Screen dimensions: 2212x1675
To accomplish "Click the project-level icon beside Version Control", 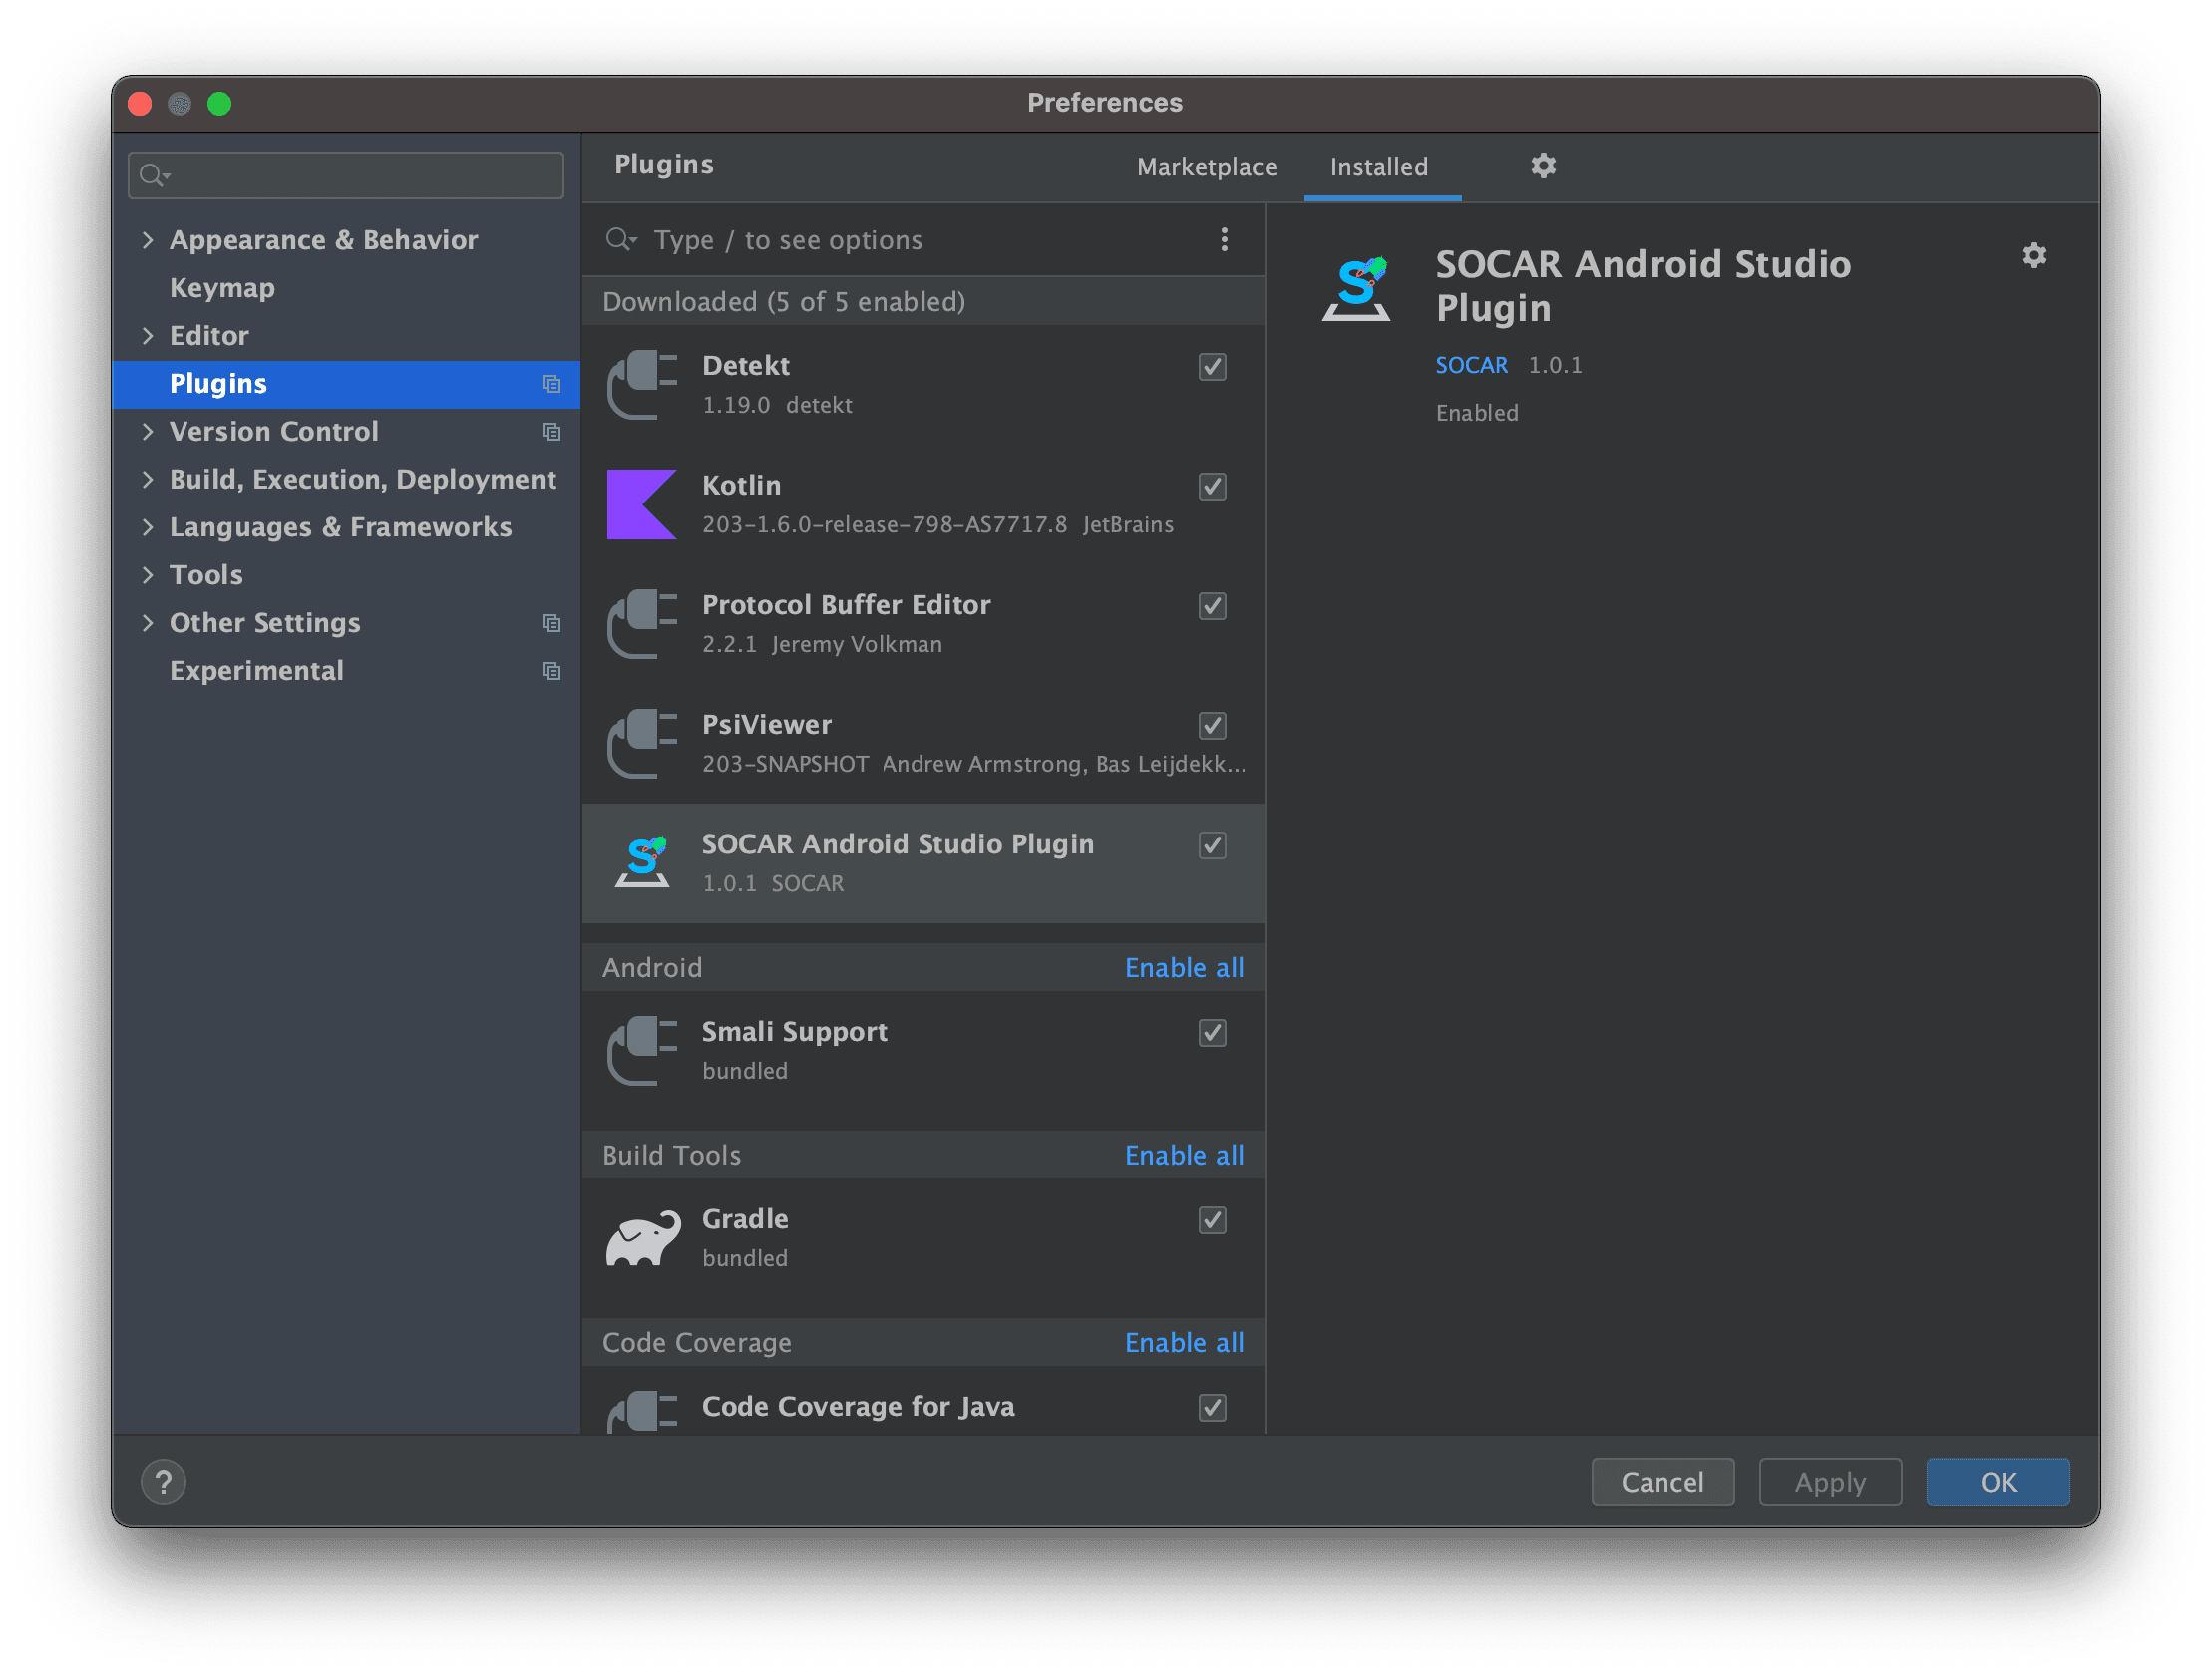I will 551,432.
